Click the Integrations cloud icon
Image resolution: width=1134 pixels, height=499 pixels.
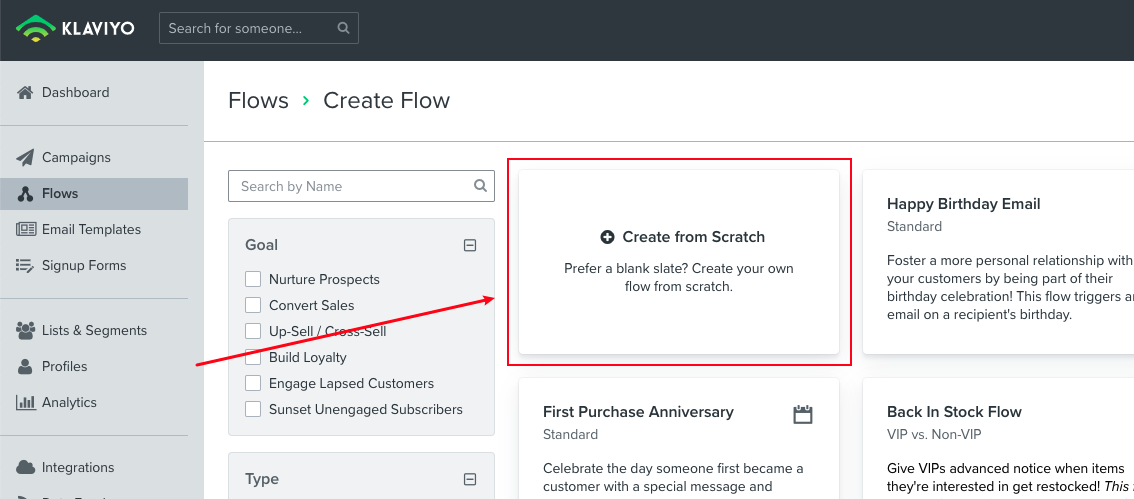click(25, 467)
